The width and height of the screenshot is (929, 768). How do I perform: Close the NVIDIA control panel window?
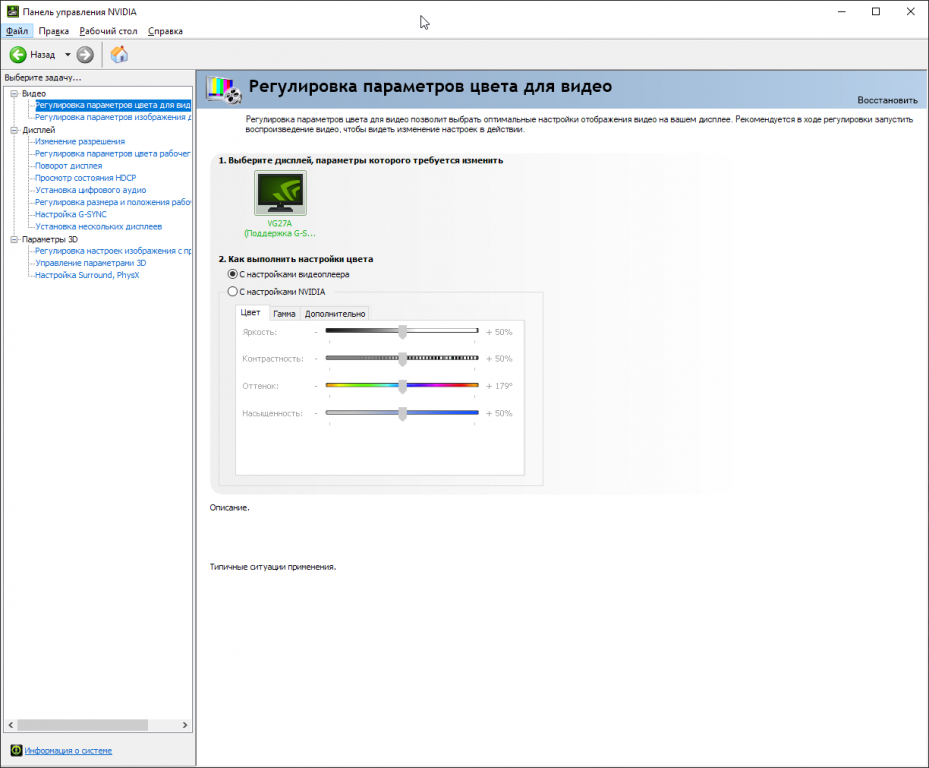click(911, 11)
